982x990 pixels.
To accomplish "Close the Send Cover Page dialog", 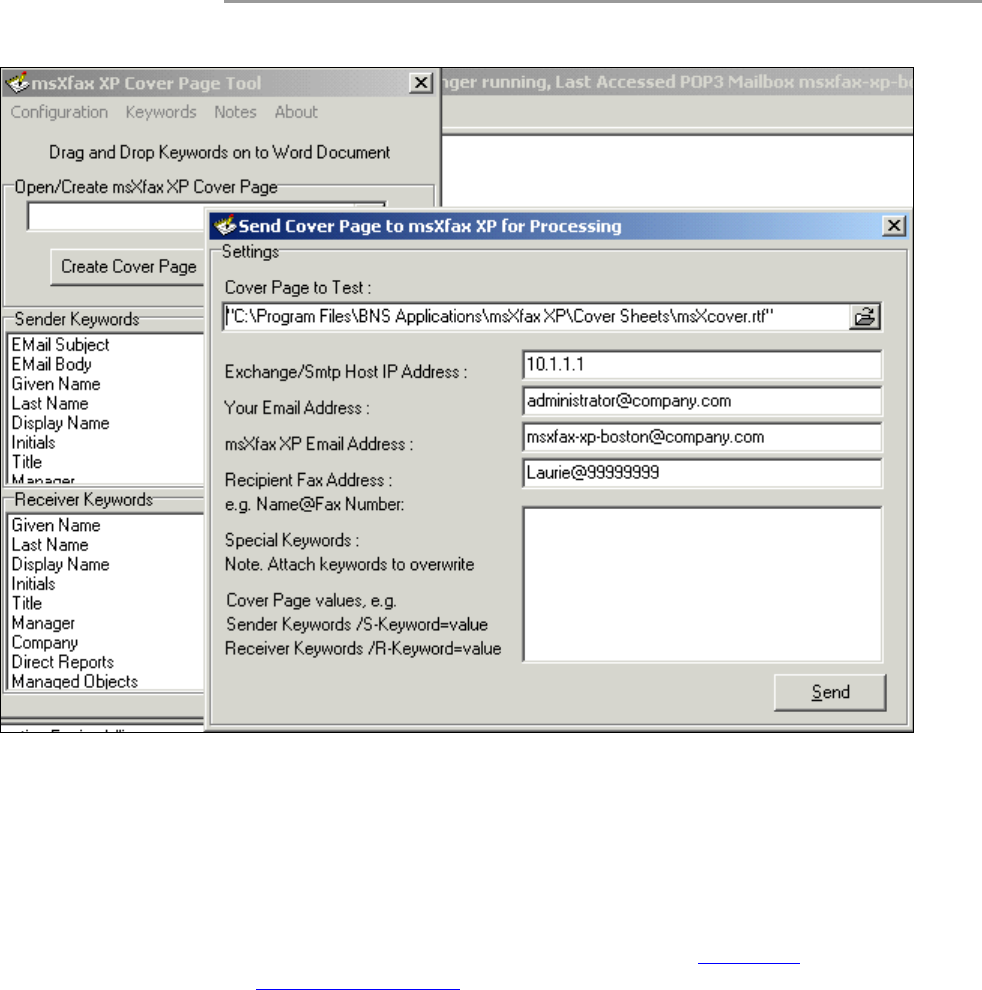I will click(894, 225).
